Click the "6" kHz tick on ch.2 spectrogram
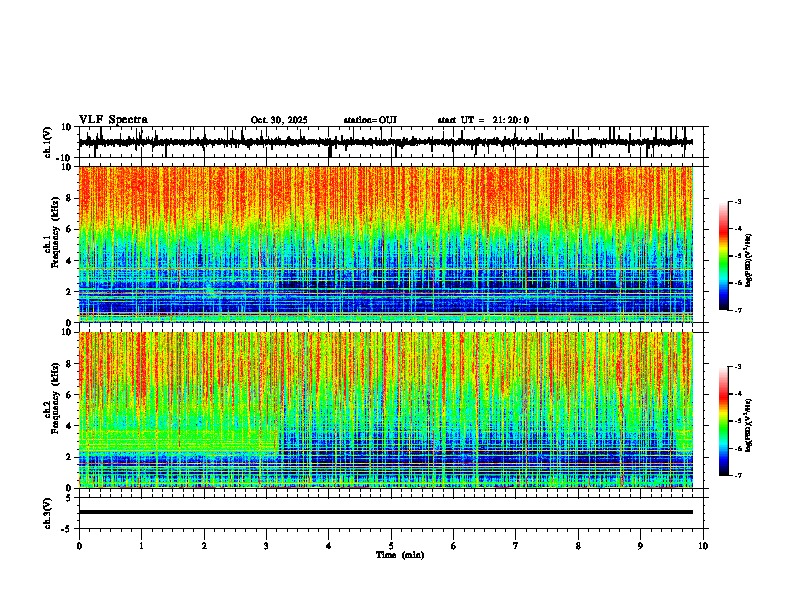This screenshot has height=612, width=792. [x=71, y=394]
